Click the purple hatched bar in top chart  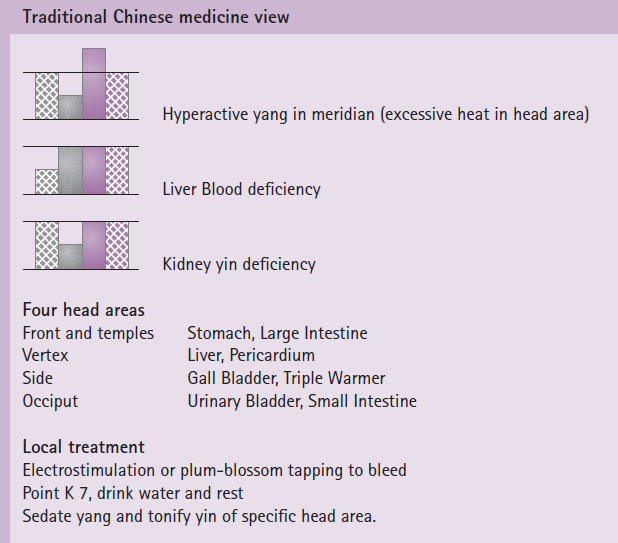click(117, 96)
